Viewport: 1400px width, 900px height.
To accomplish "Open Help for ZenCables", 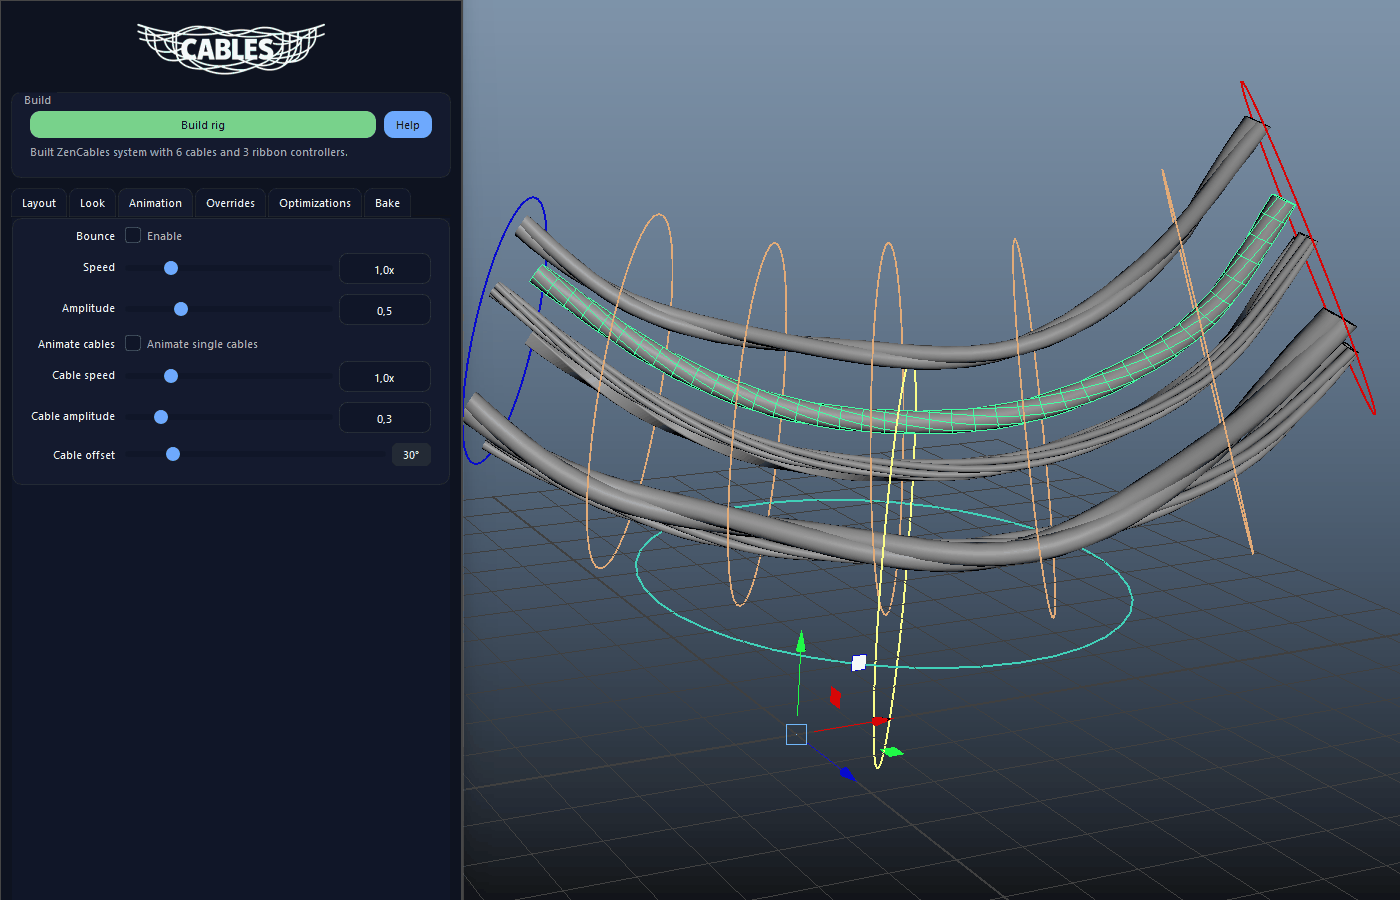I will [x=408, y=125].
